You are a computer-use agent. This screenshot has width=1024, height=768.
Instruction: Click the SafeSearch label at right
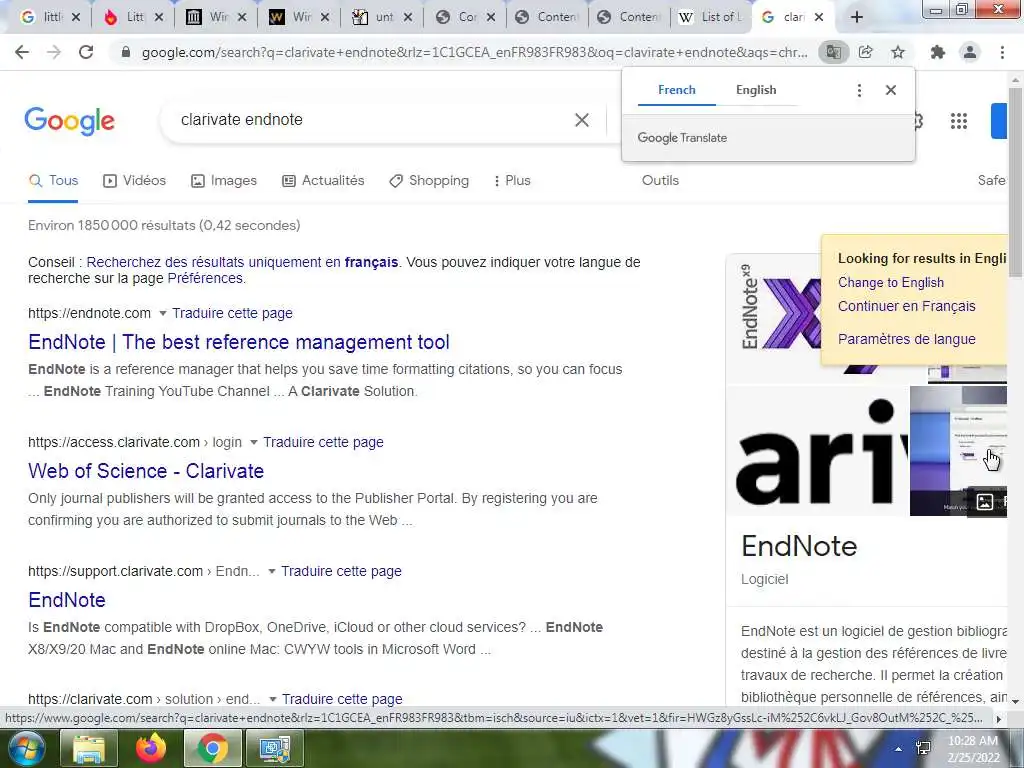point(991,181)
